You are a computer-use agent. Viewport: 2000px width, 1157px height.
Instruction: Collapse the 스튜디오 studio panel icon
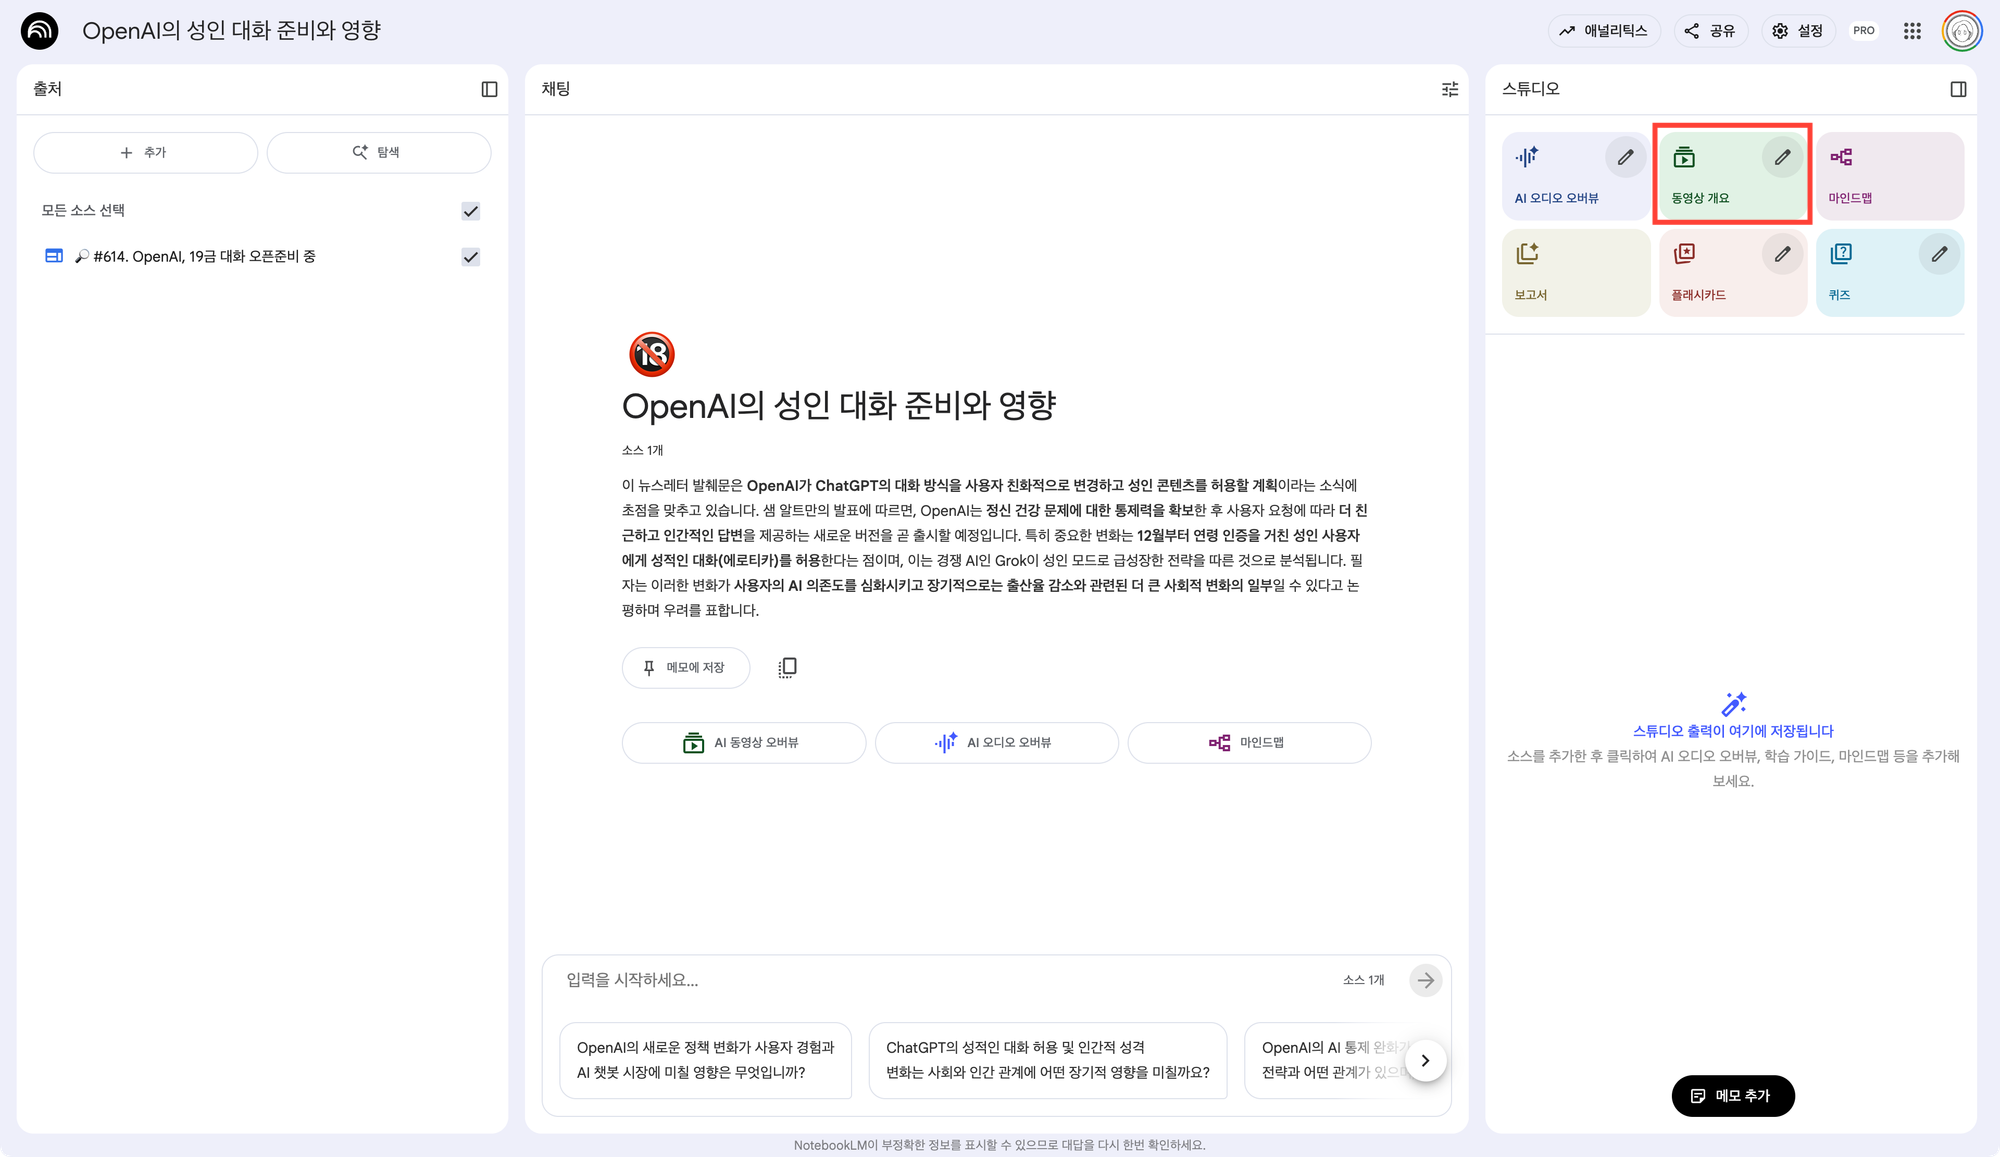point(1958,89)
